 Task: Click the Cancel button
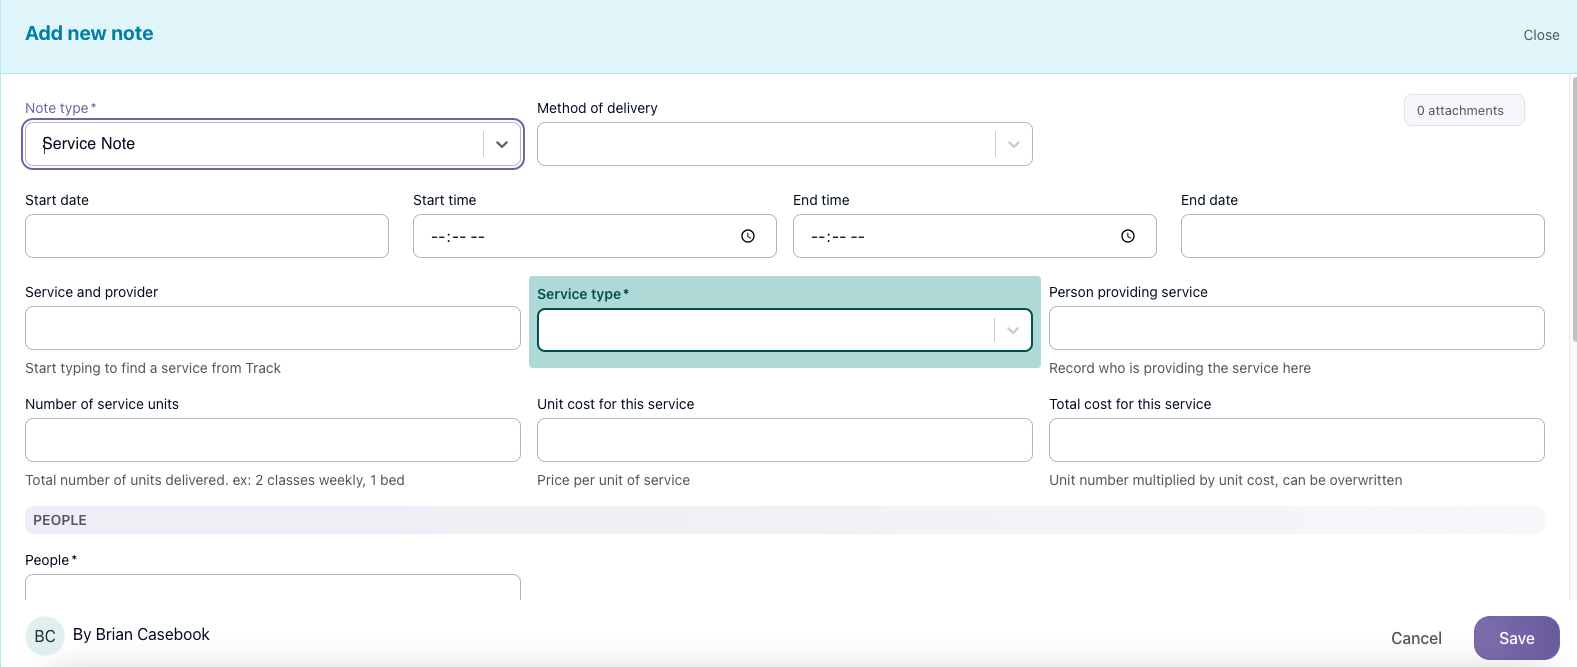pyautogui.click(x=1416, y=638)
